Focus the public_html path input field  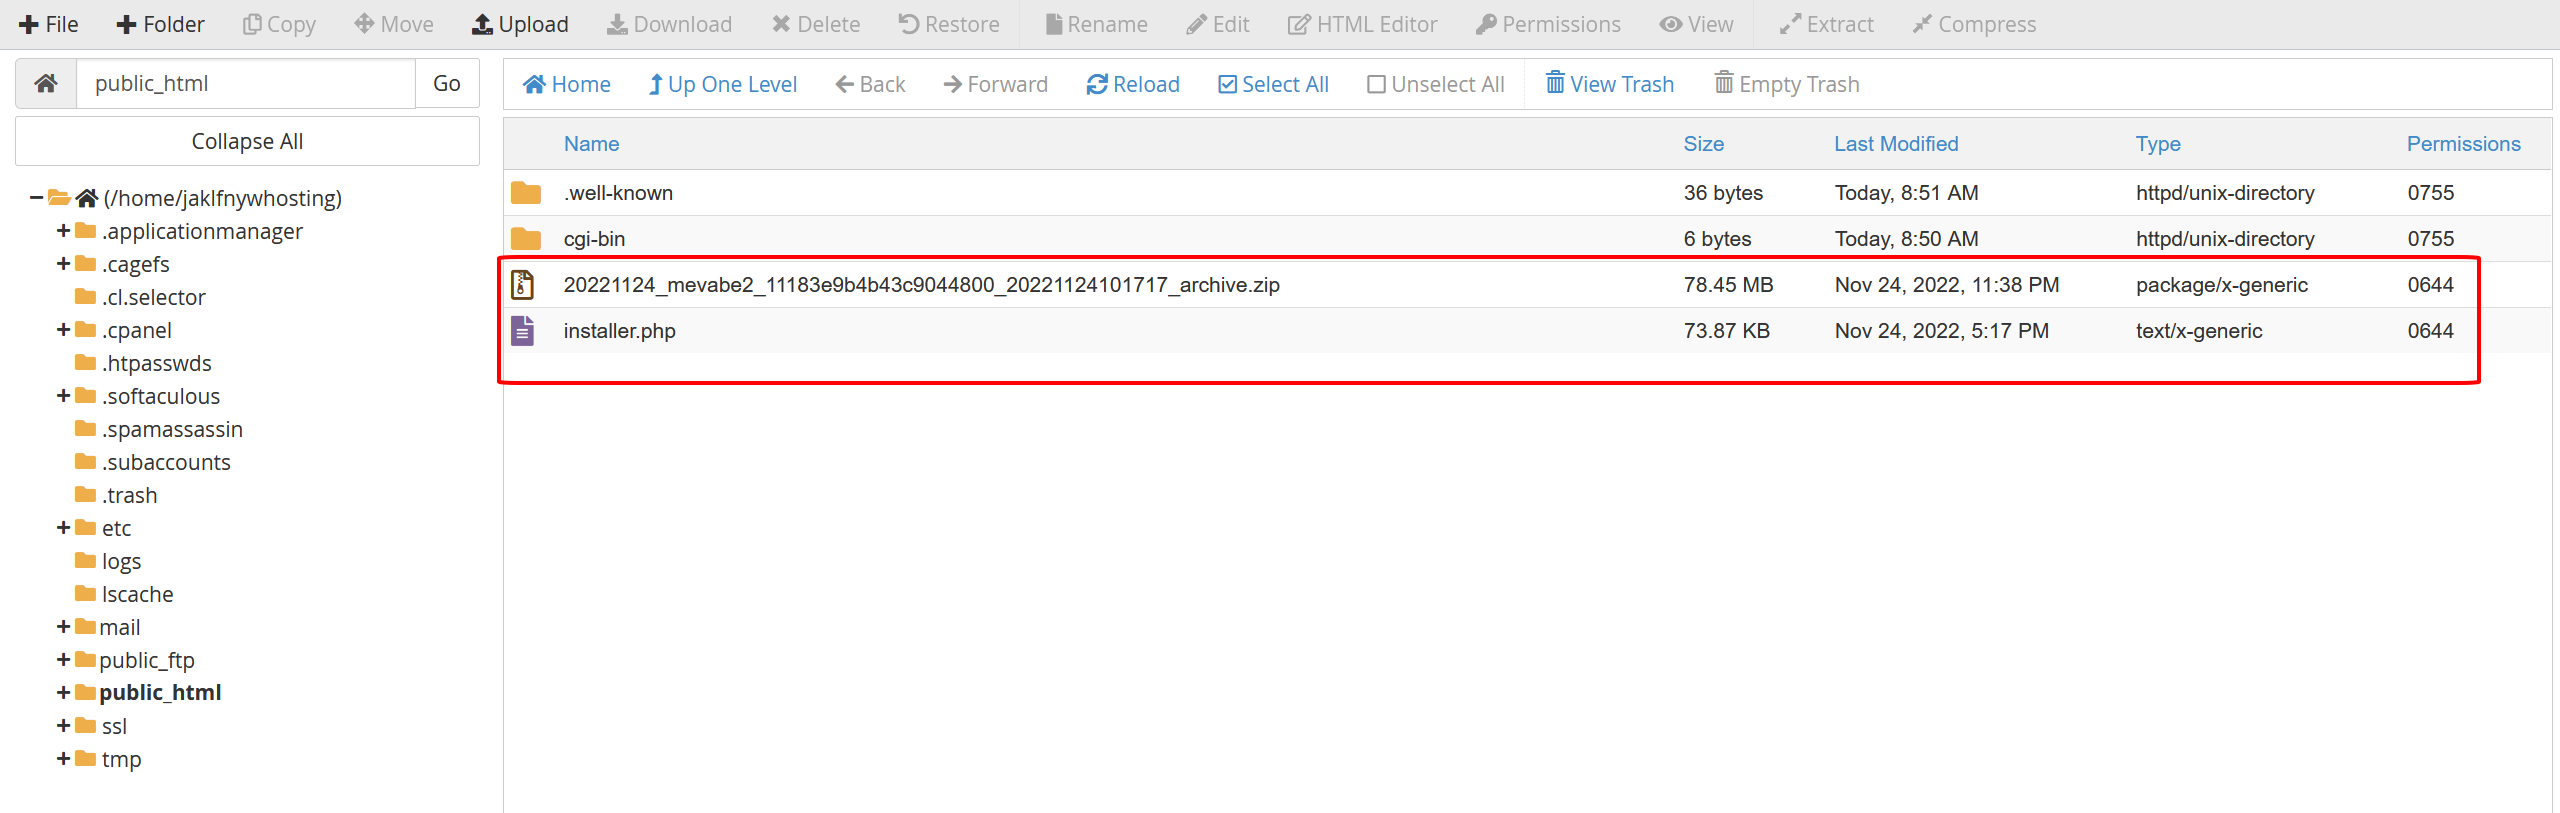click(245, 84)
